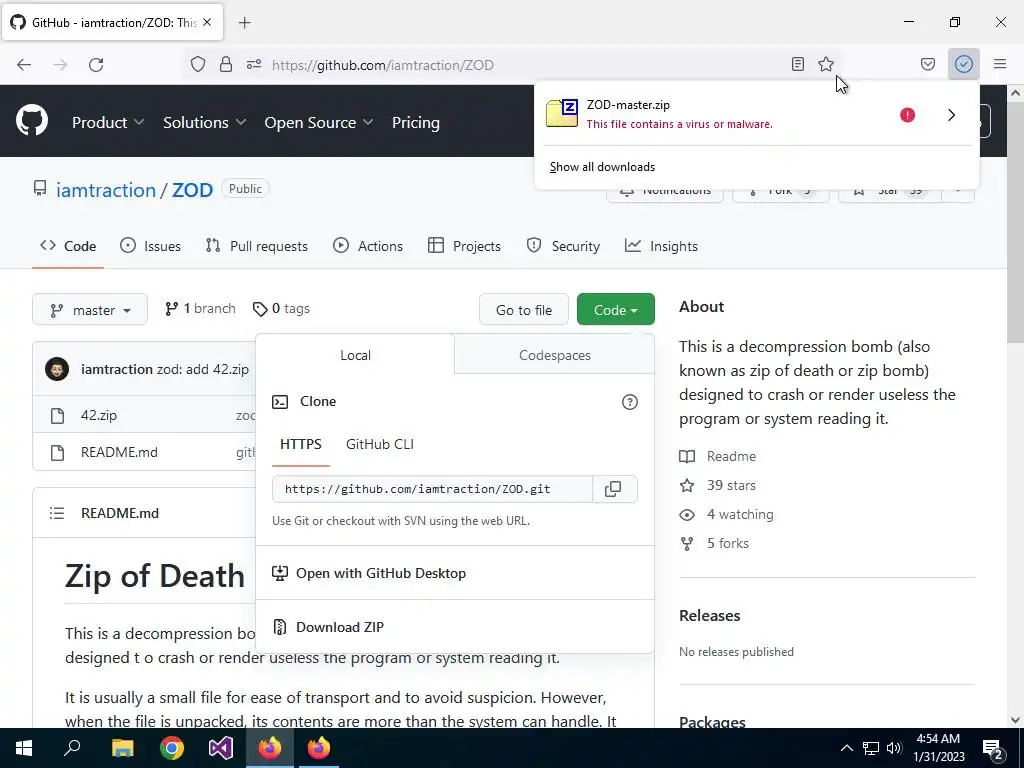
Task: Click the clone URL text field
Action: point(432,489)
